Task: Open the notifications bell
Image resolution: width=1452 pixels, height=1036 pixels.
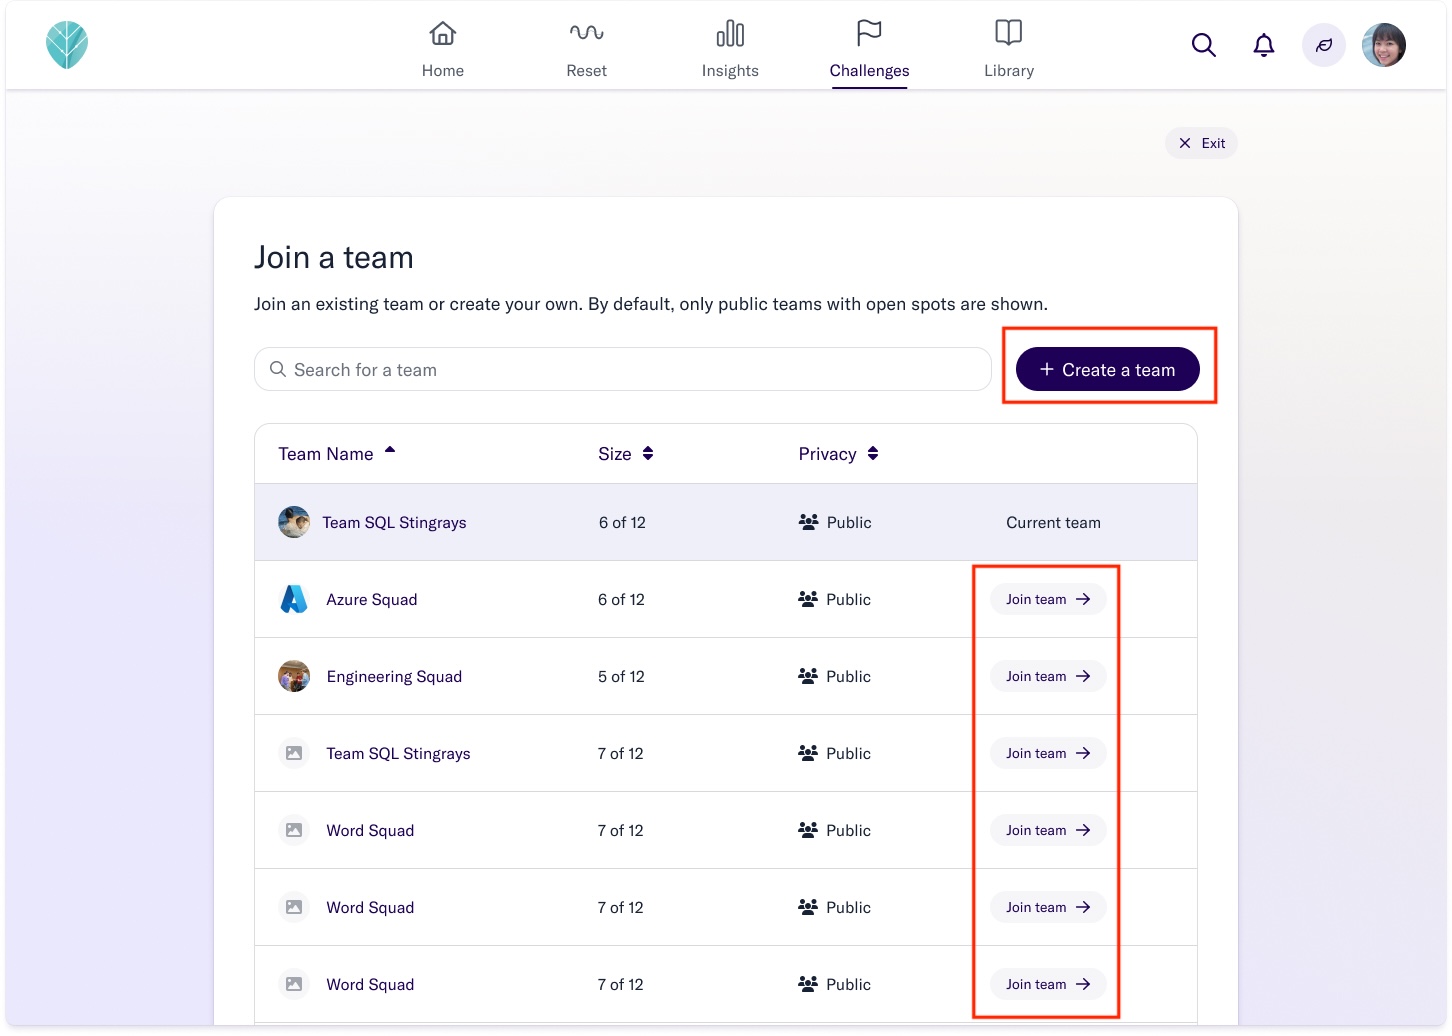Action: click(x=1264, y=45)
